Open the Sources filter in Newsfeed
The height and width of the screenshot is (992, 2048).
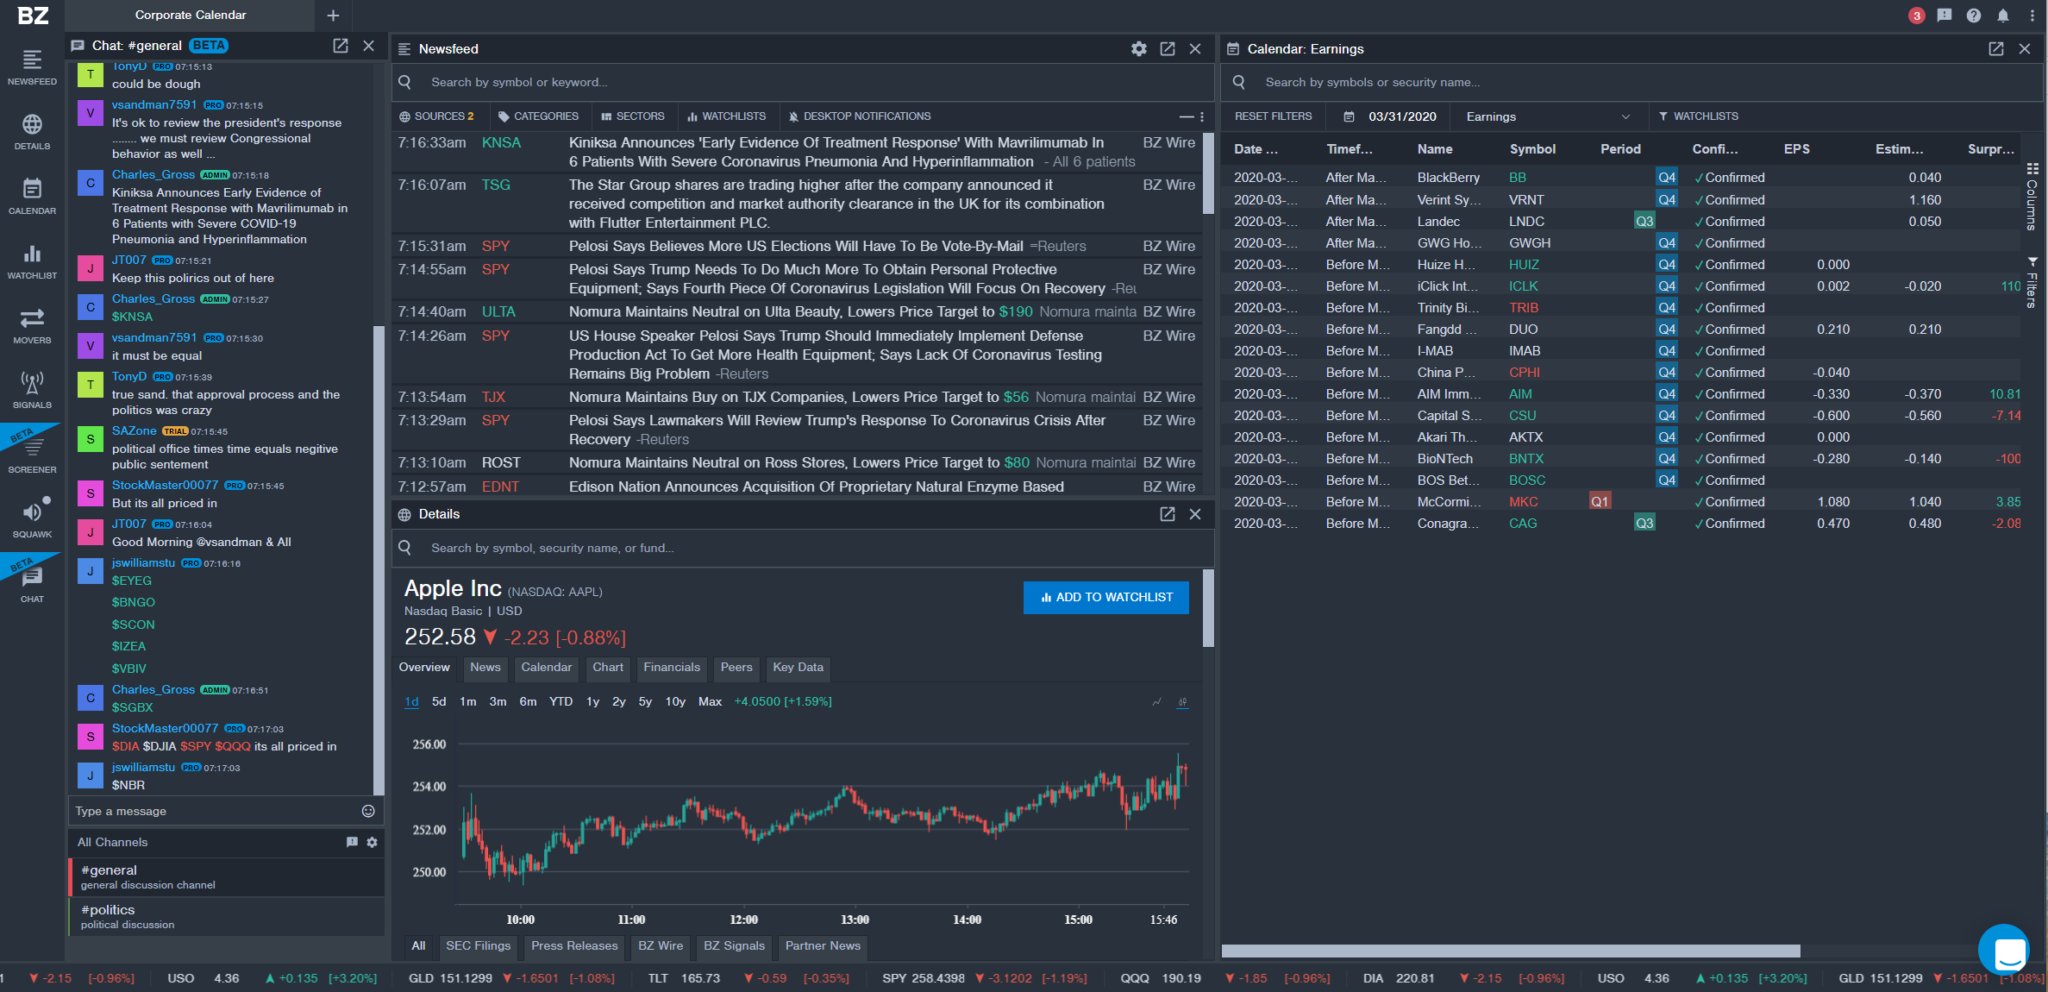pyautogui.click(x=437, y=116)
